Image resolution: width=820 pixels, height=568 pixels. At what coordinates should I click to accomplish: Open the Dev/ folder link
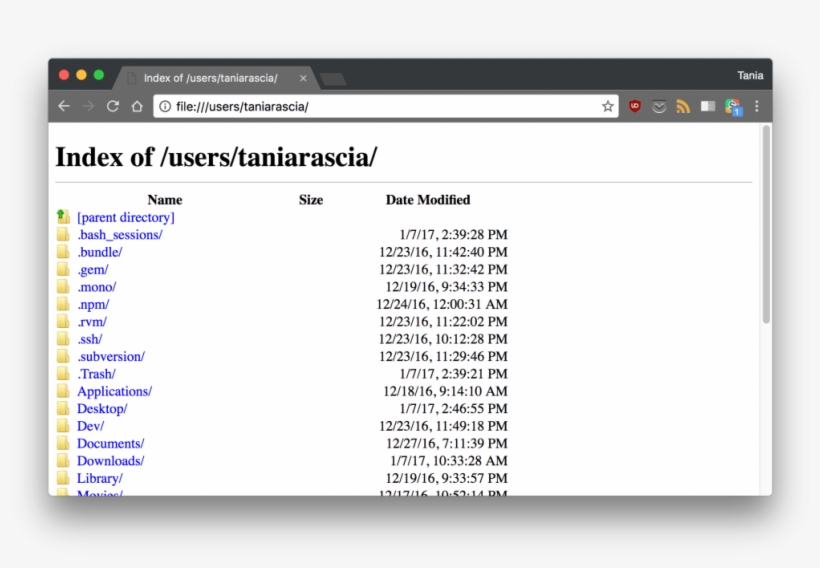[90, 426]
